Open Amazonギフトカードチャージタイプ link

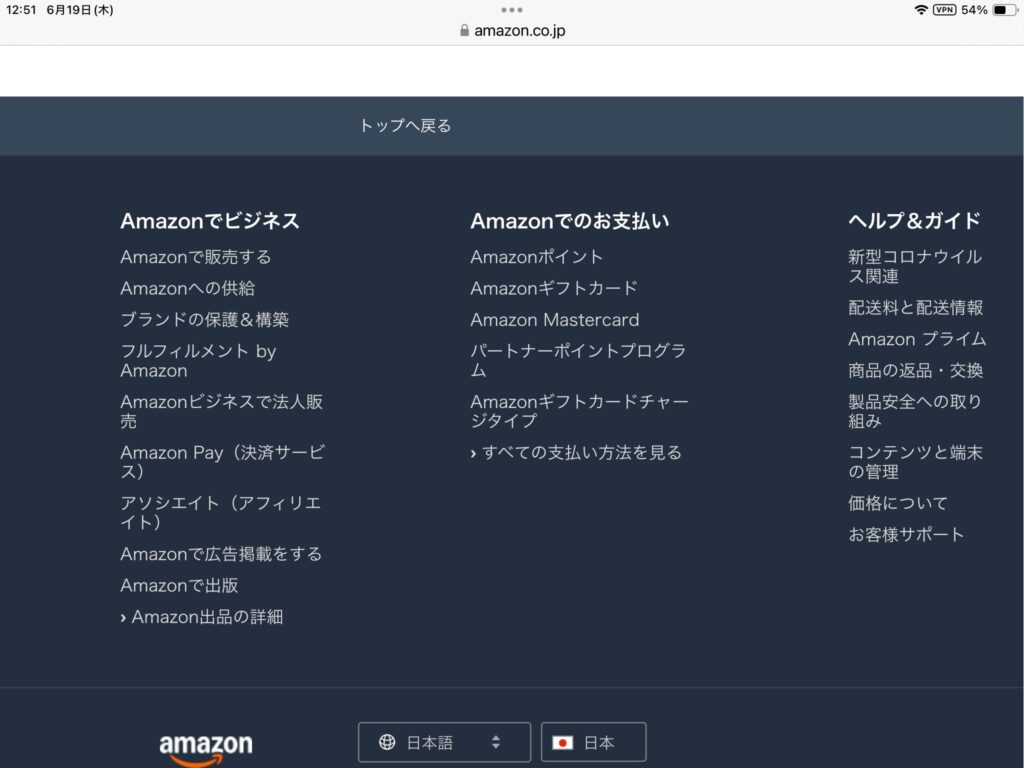579,411
